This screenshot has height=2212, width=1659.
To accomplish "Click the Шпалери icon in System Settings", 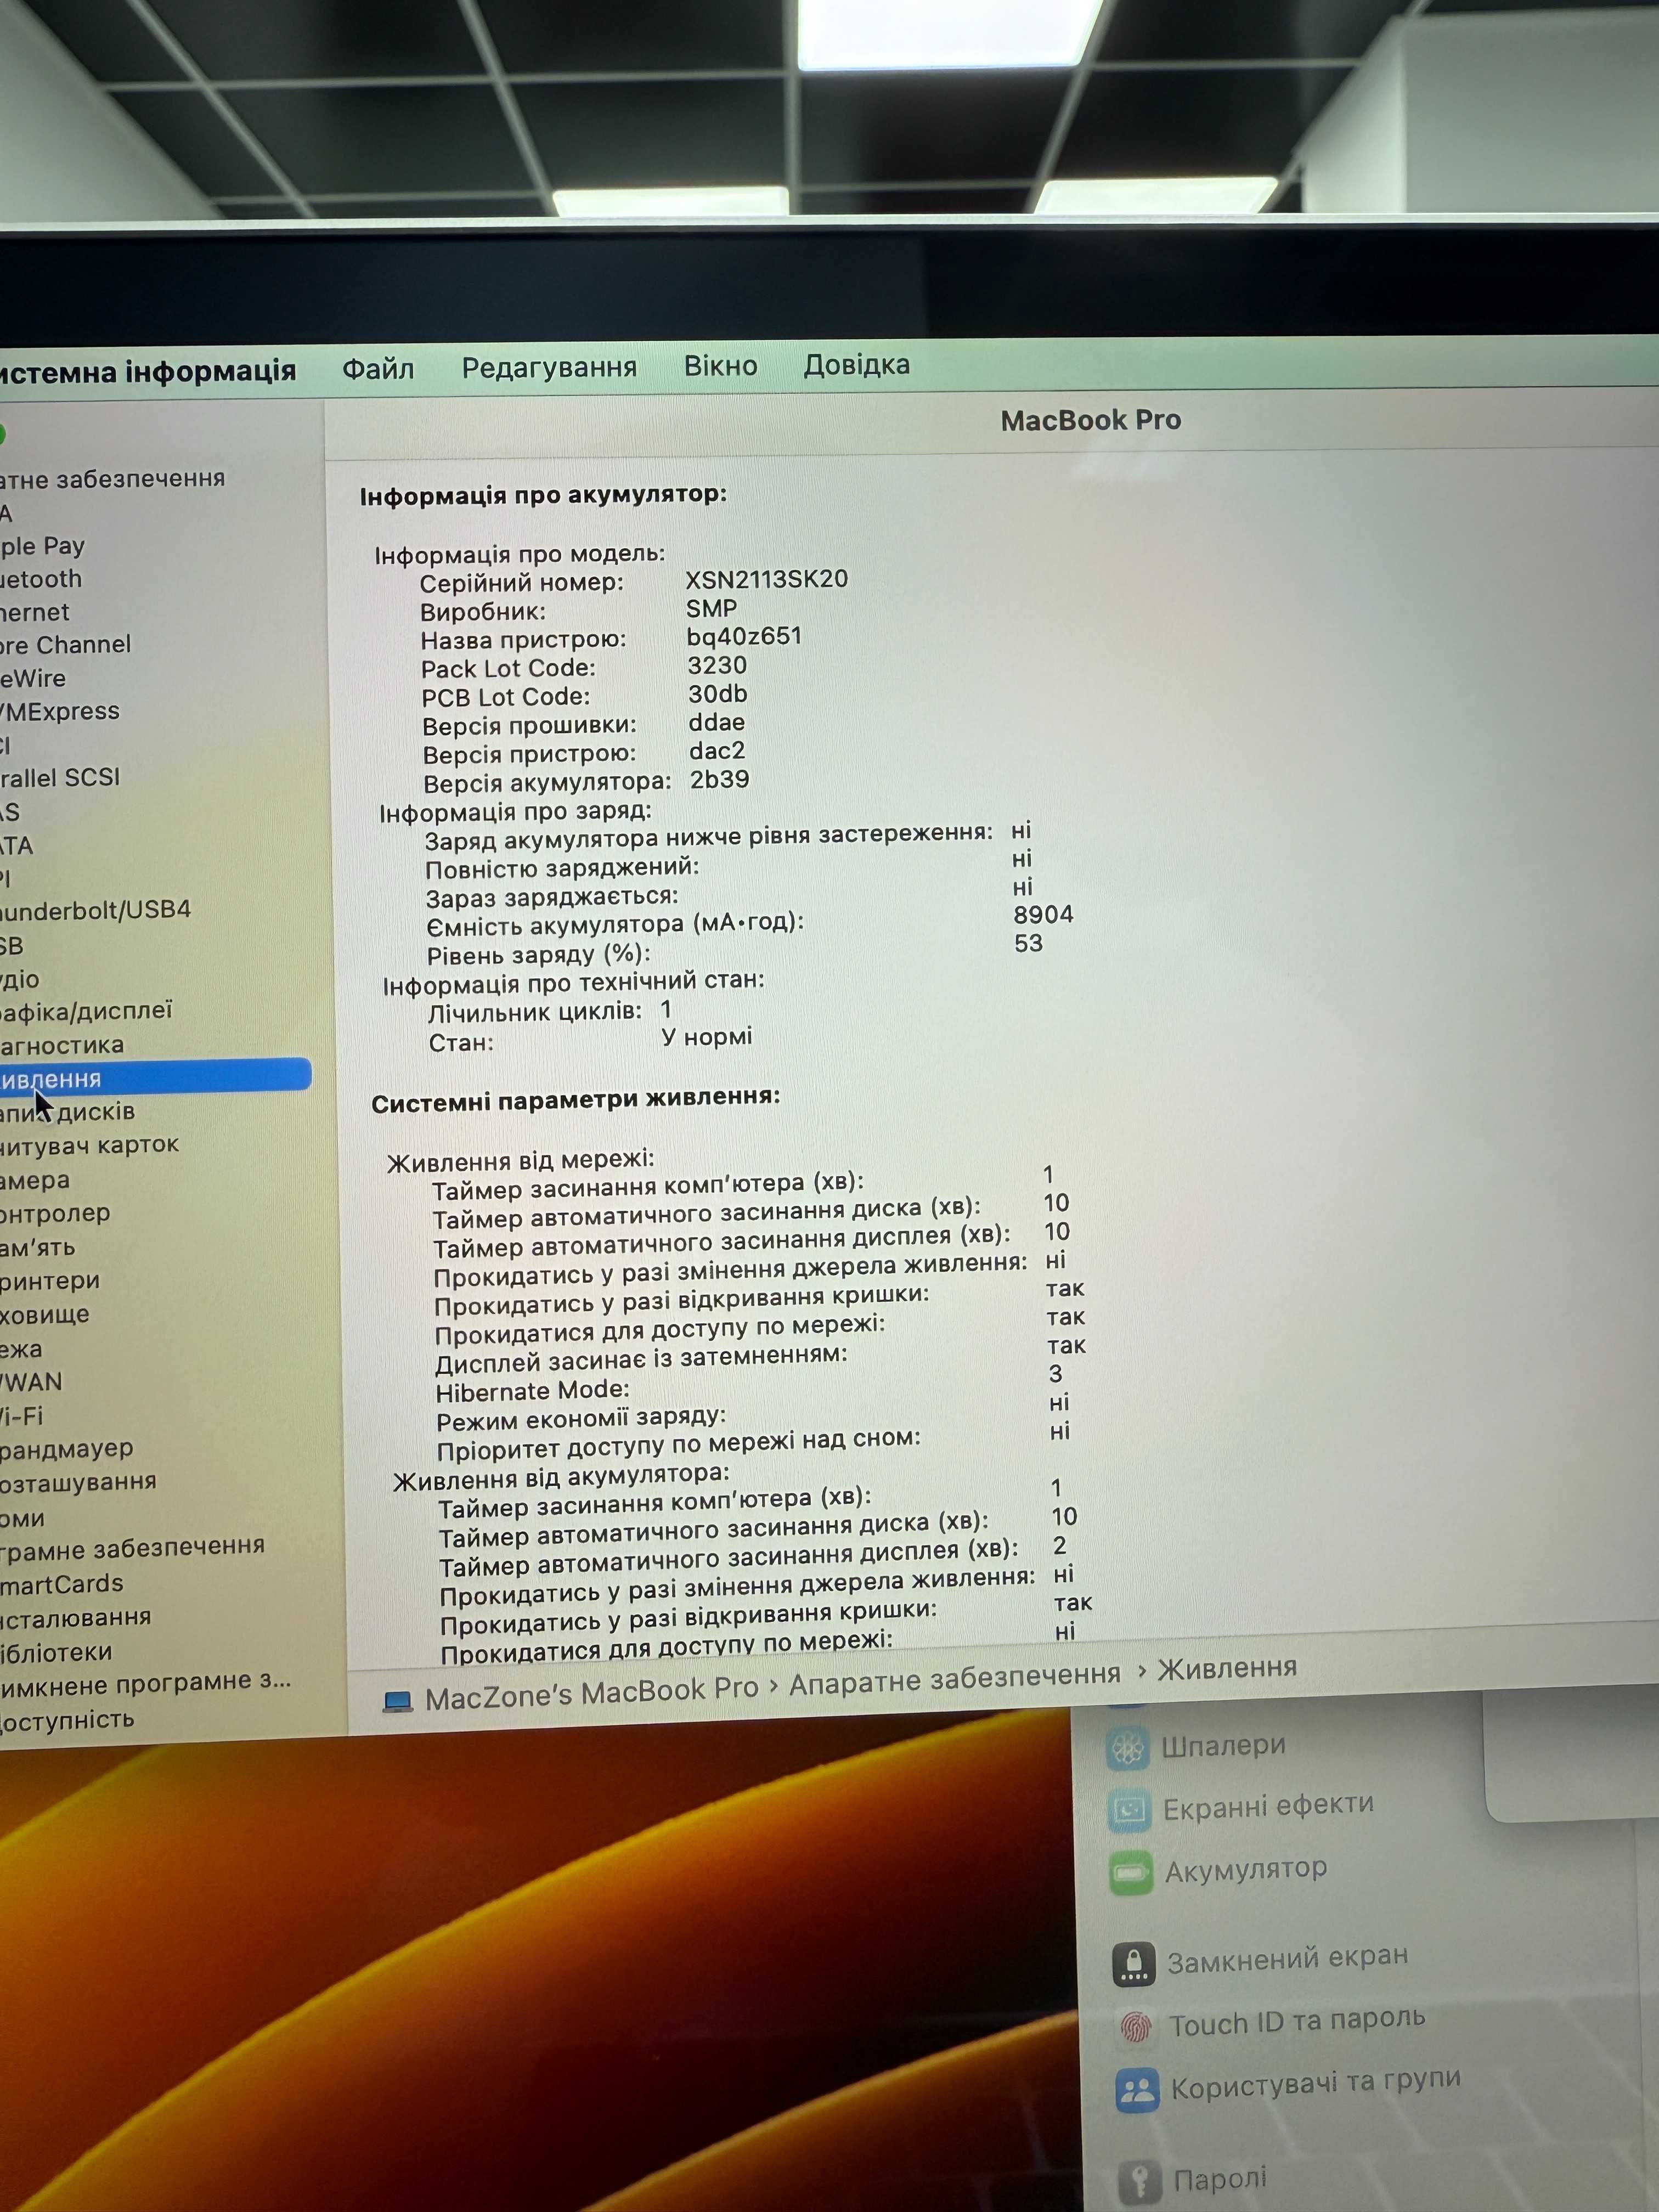I will [x=1129, y=1749].
